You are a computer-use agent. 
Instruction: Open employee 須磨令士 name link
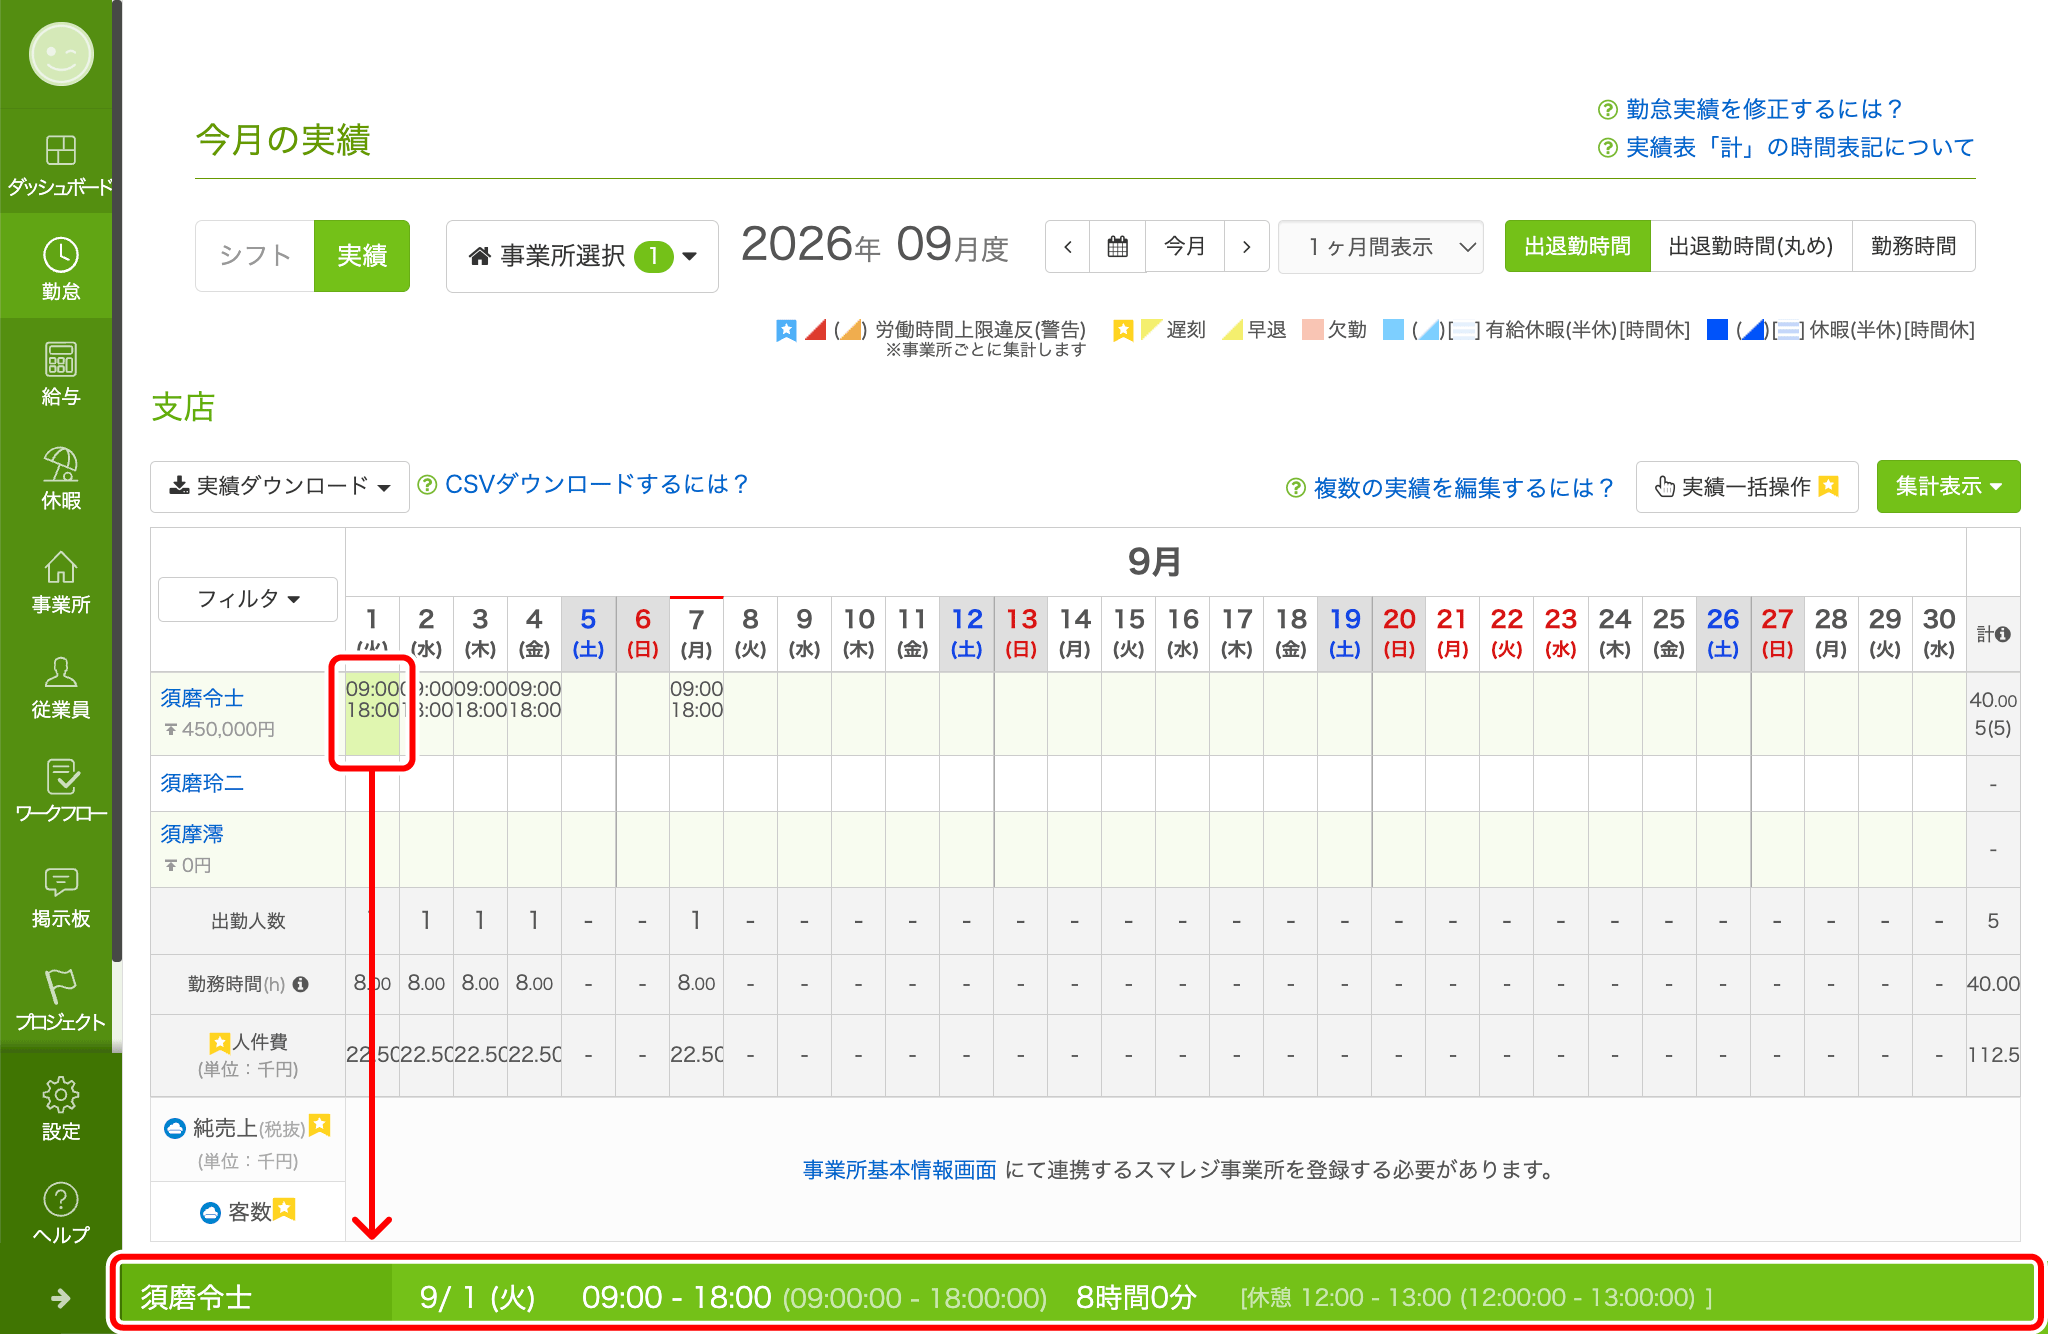202,698
